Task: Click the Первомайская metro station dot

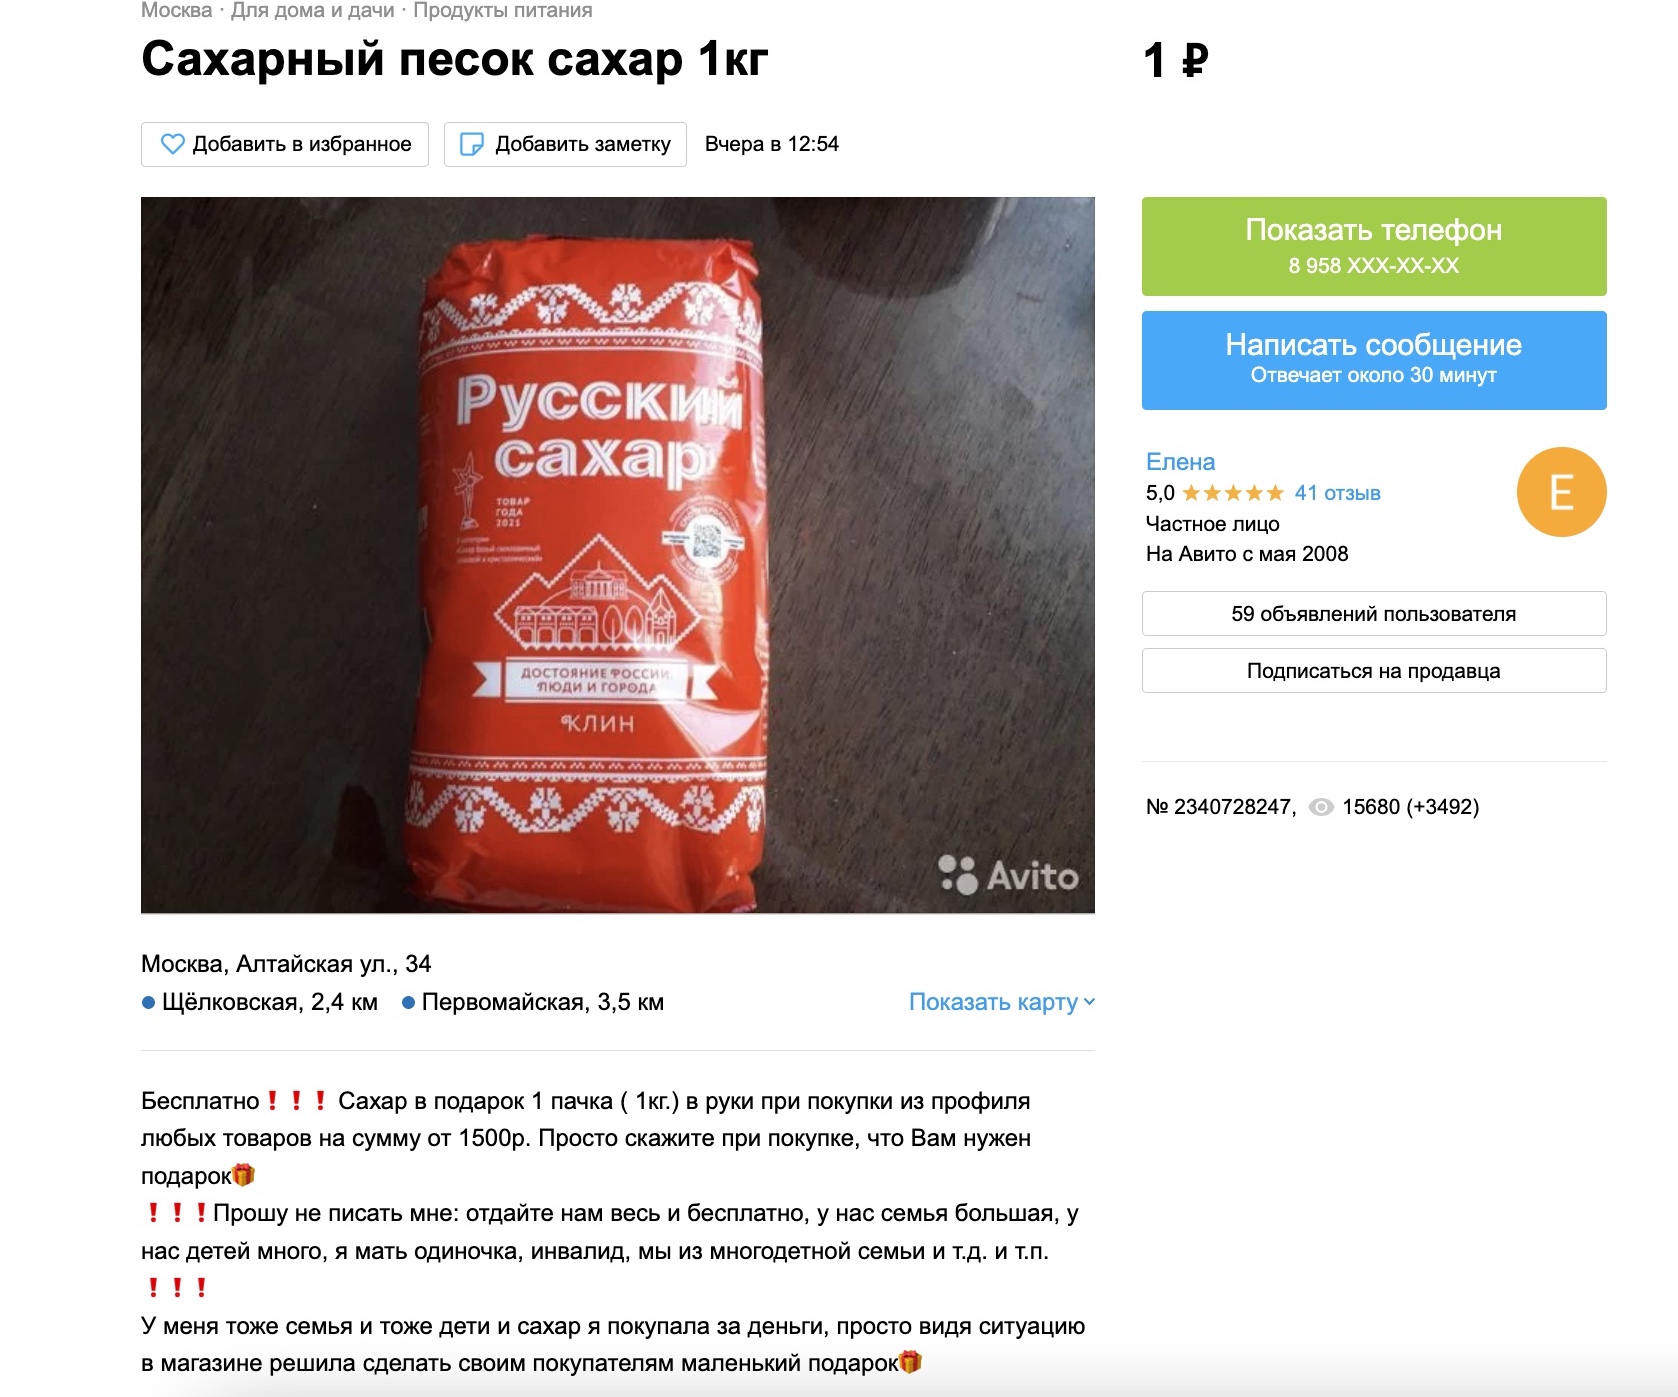Action: pyautogui.click(x=408, y=1003)
